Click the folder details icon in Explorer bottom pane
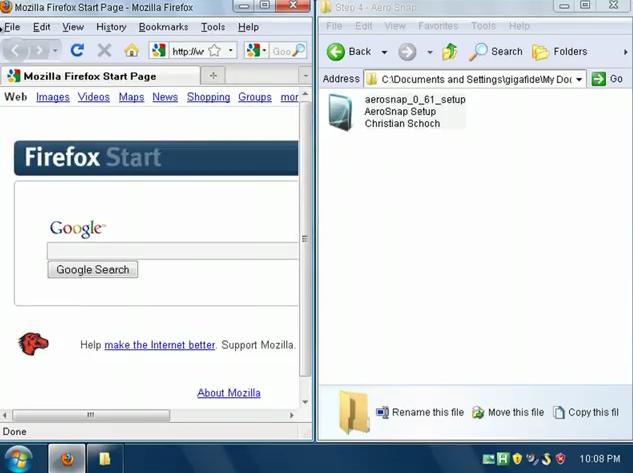Image resolution: width=633 pixels, height=473 pixels. tap(354, 412)
